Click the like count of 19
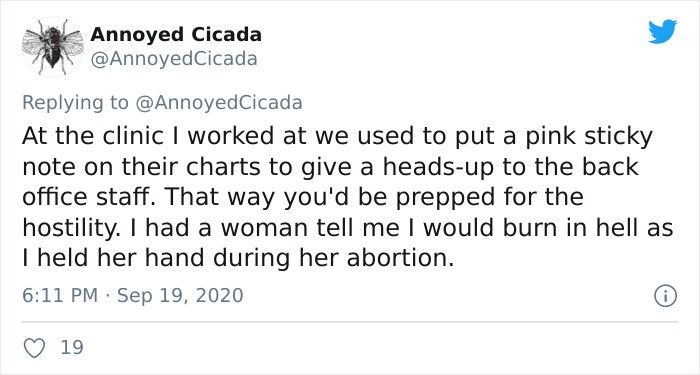 pyautogui.click(x=72, y=348)
